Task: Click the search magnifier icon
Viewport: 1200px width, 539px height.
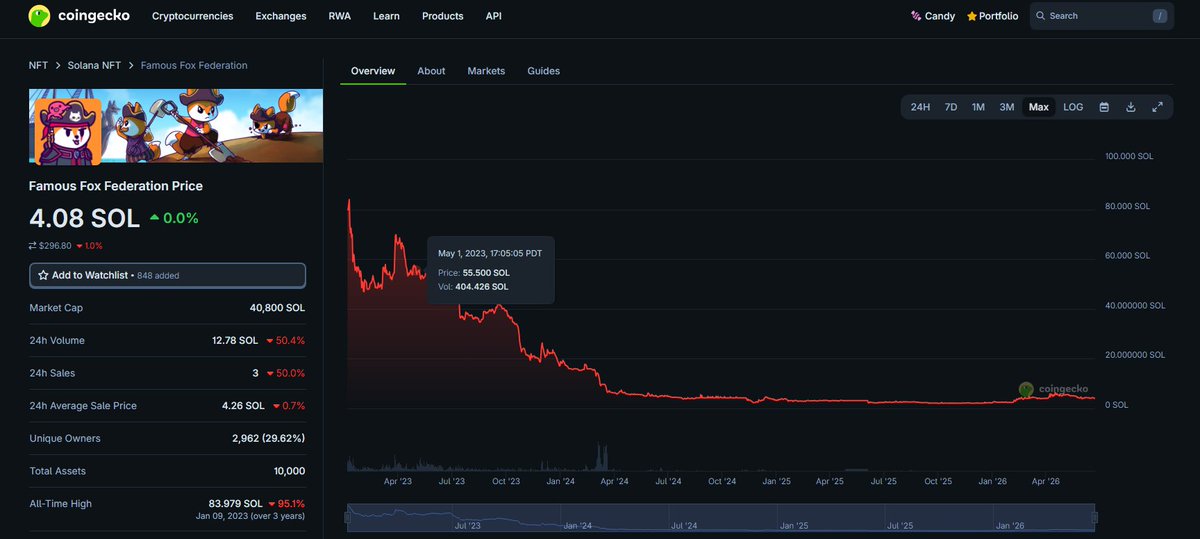Action: pos(1041,16)
